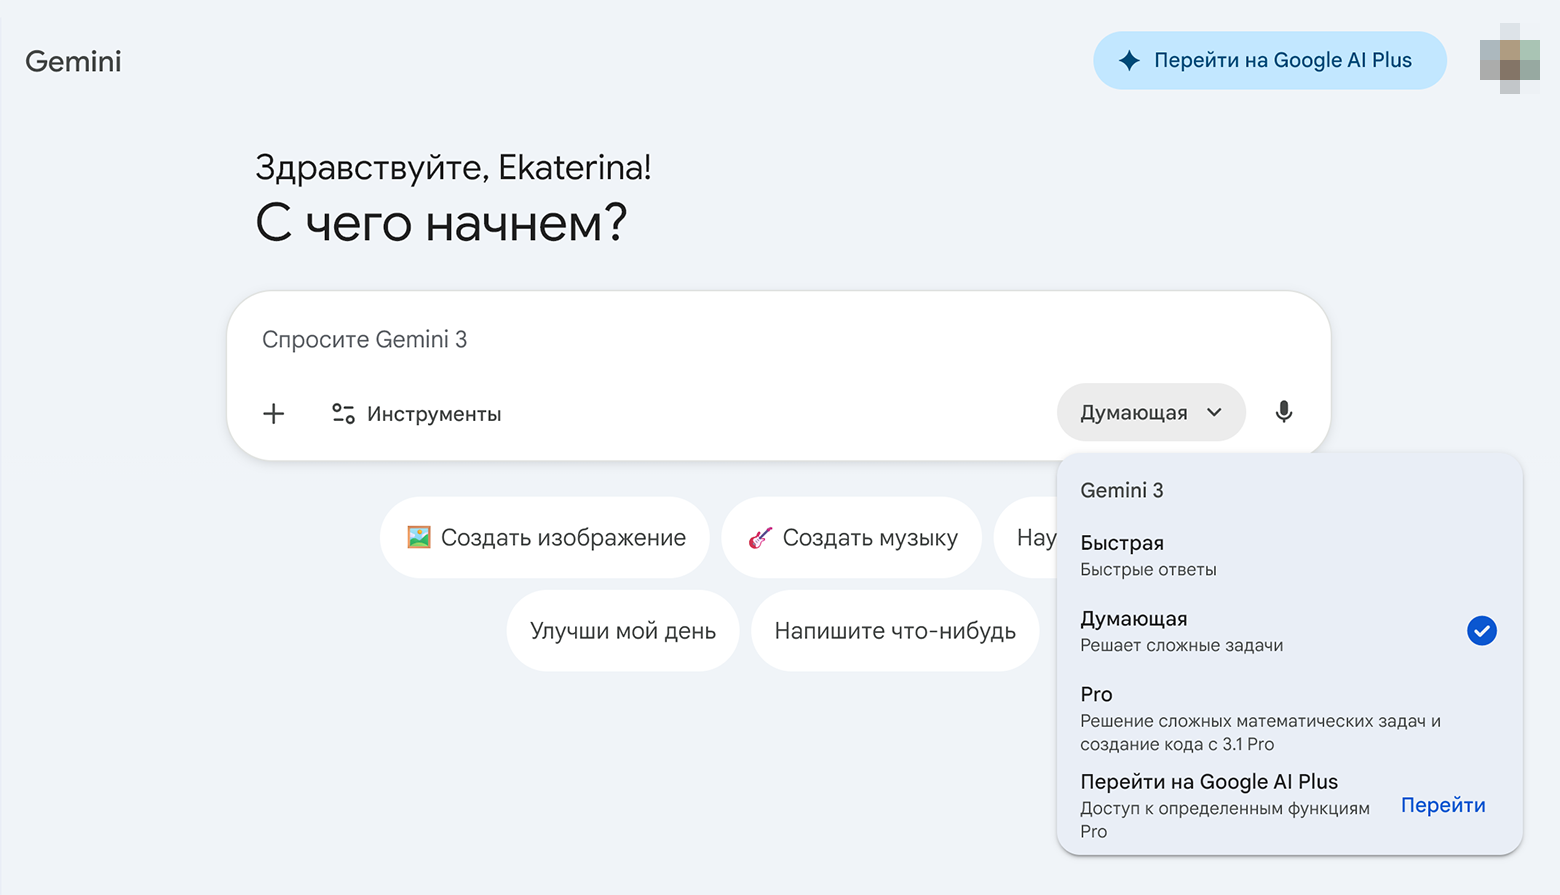Open the Инструменты tools menu

[x=416, y=413]
